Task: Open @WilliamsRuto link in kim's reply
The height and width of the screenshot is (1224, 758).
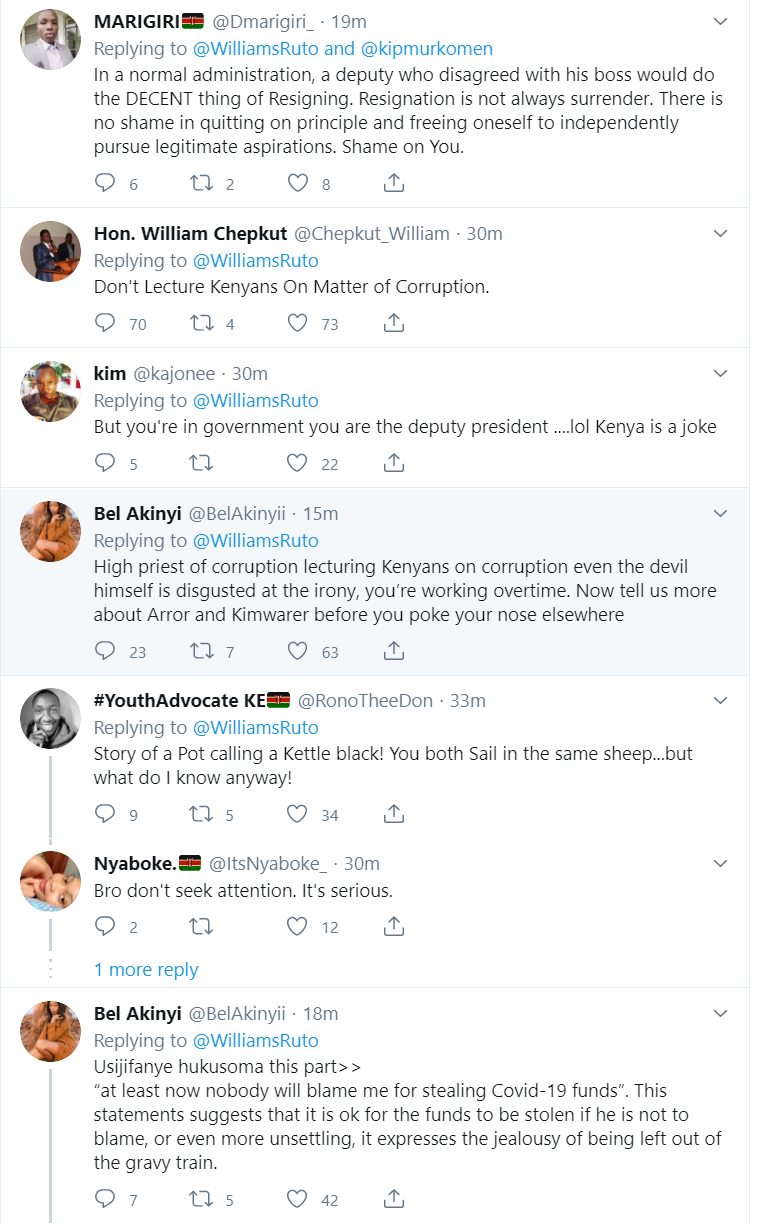Action: coord(255,400)
